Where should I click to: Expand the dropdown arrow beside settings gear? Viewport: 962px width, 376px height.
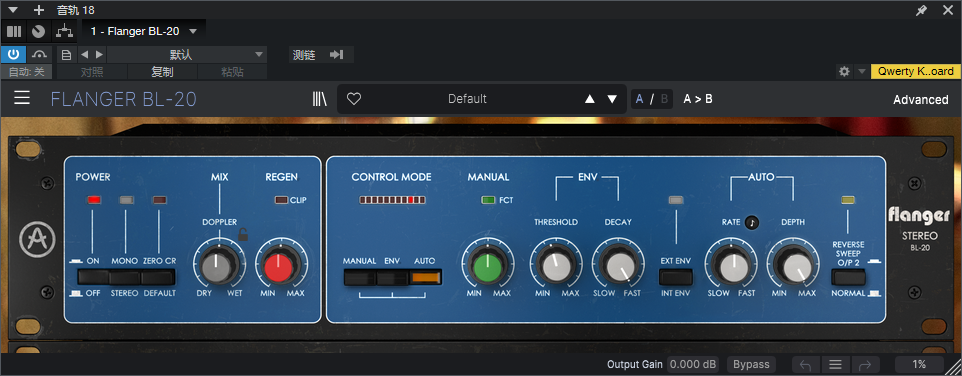coord(861,71)
